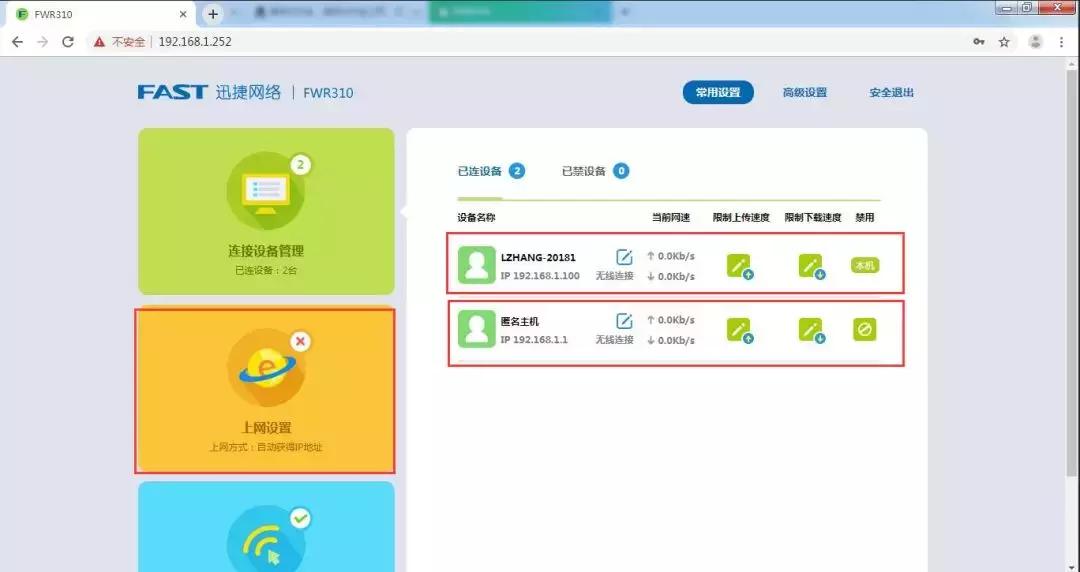1080x572 pixels.
Task: Click IP 192.168.1.100 text
Action: point(540,276)
